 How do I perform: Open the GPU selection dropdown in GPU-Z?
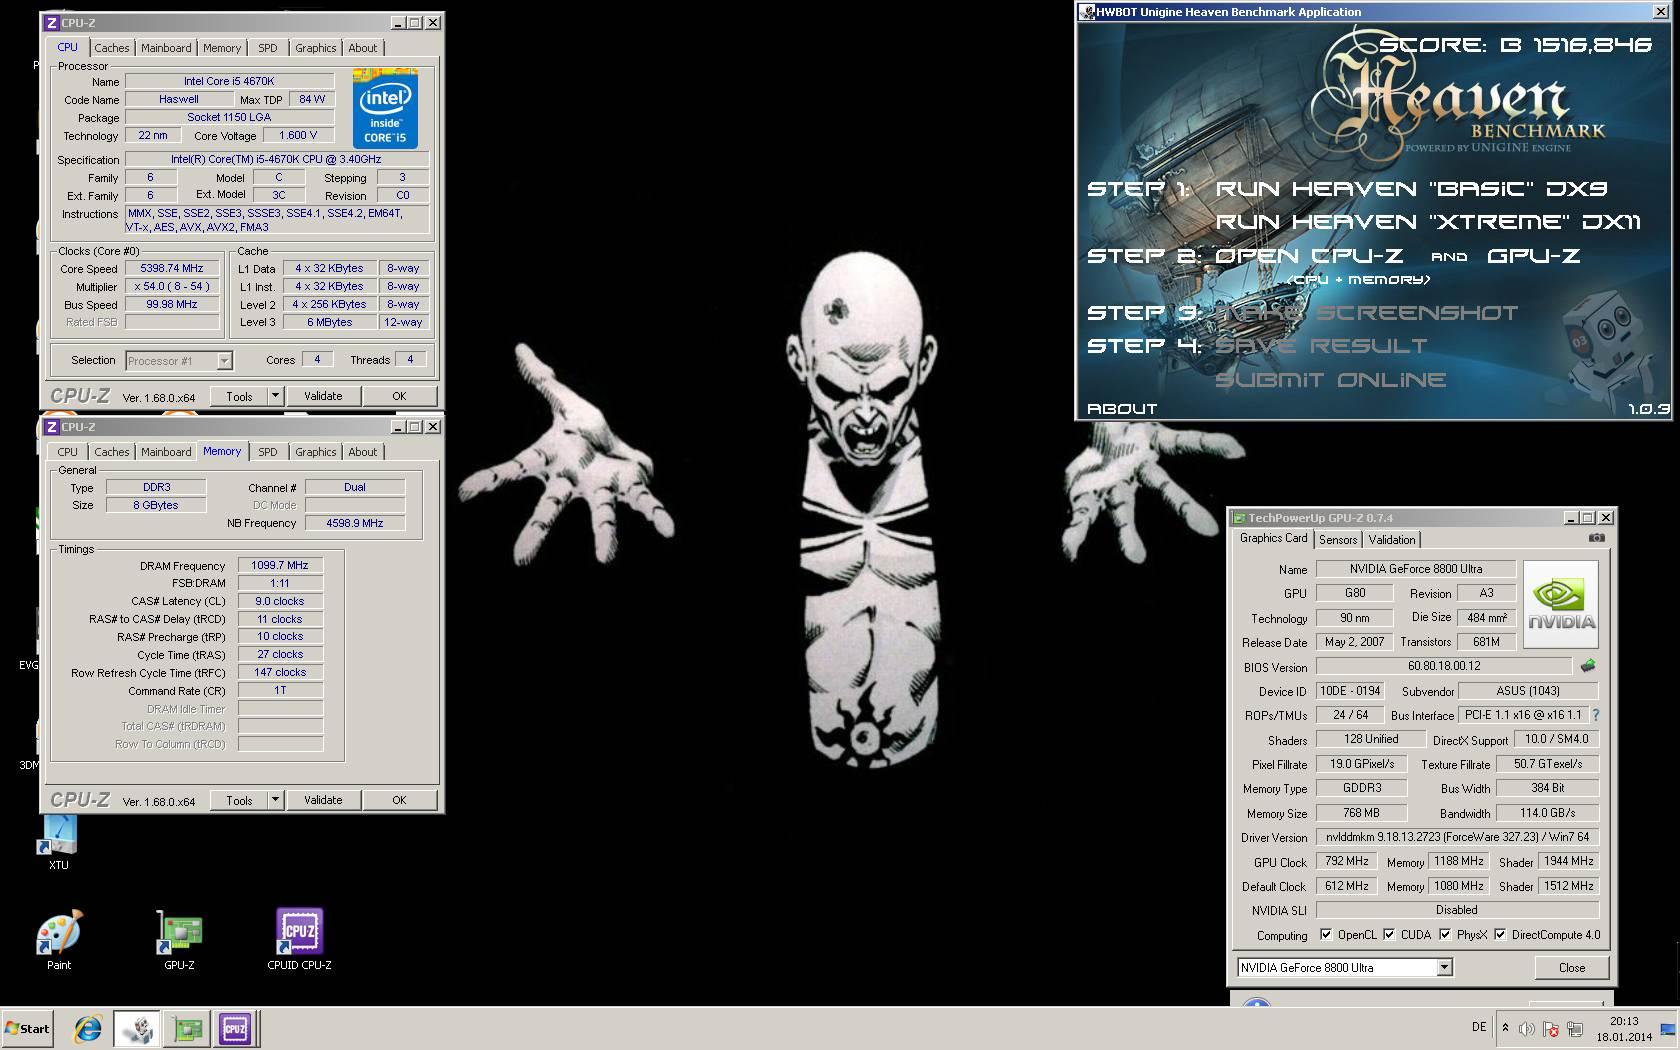coord(1444,967)
